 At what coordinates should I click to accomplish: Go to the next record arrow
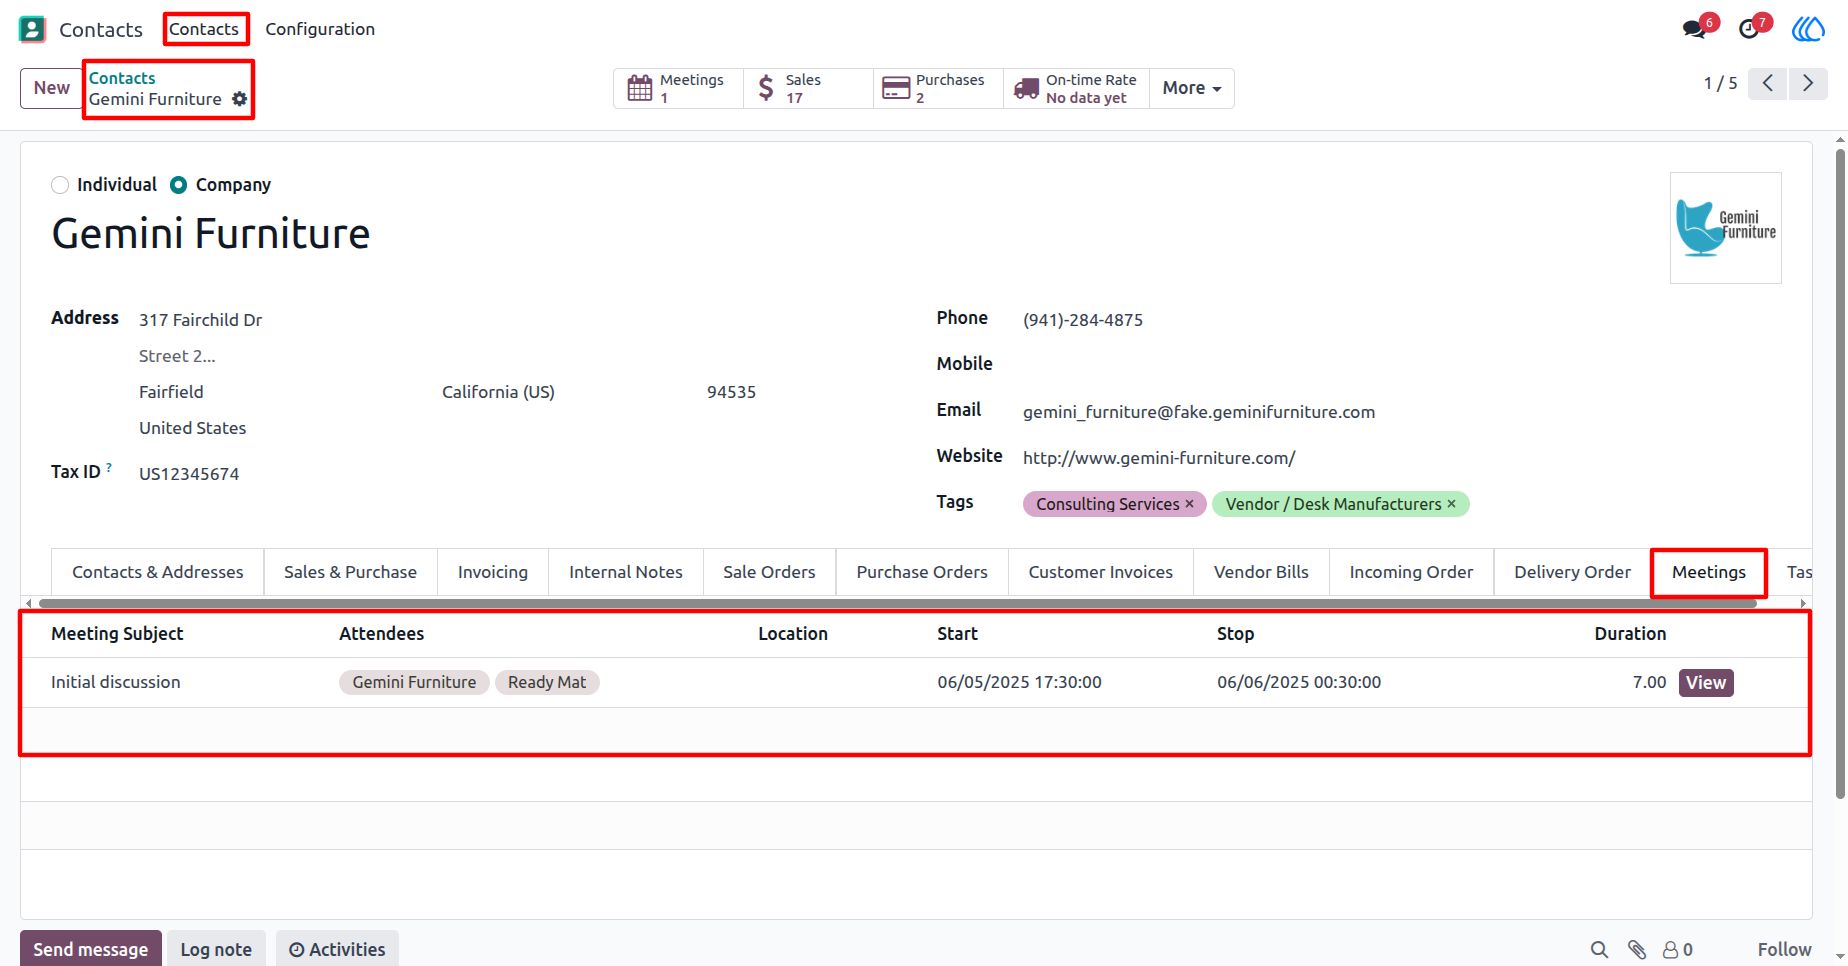click(x=1808, y=83)
